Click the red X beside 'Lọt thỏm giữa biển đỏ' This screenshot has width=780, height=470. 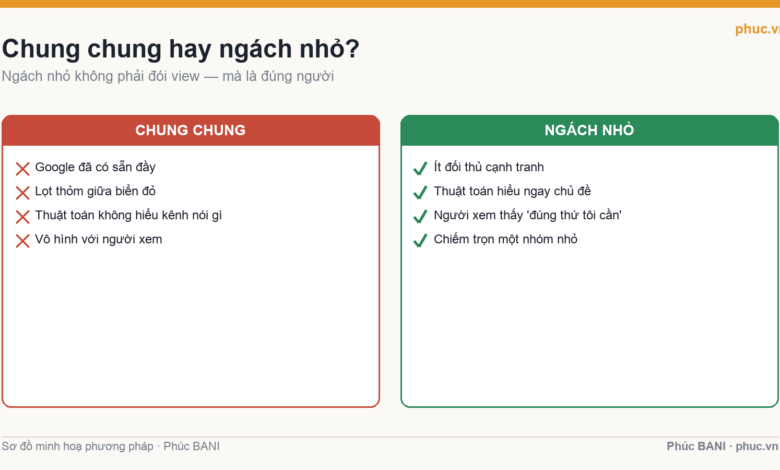[22, 192]
